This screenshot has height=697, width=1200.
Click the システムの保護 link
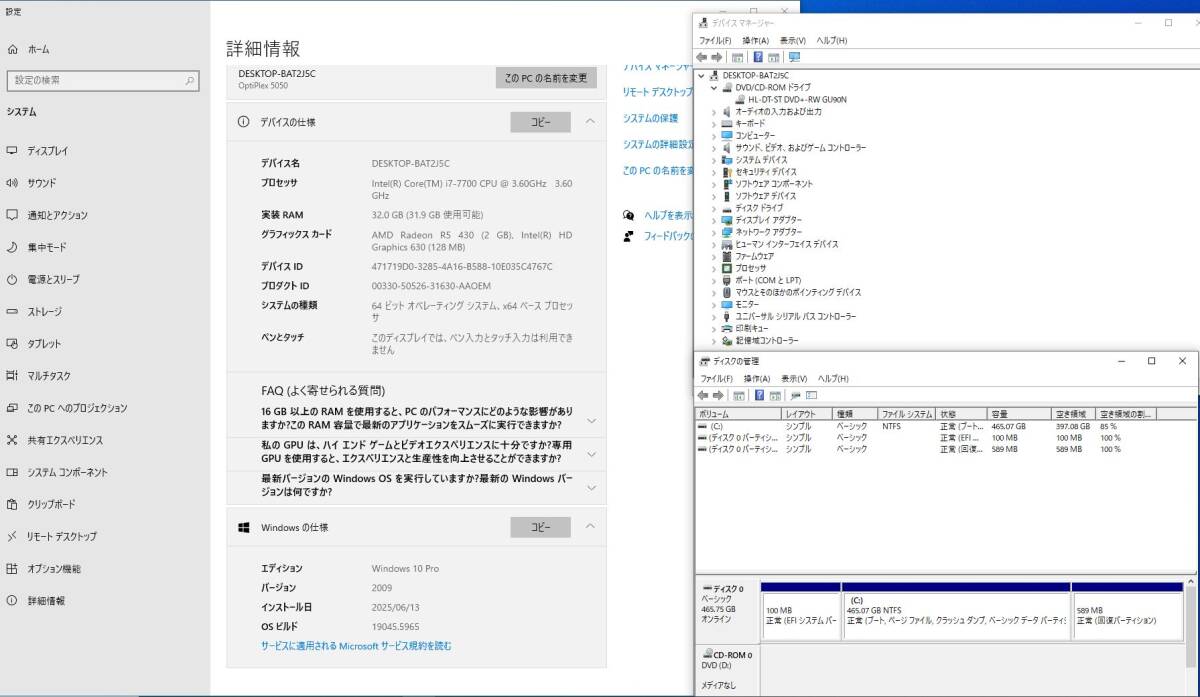click(x=650, y=118)
